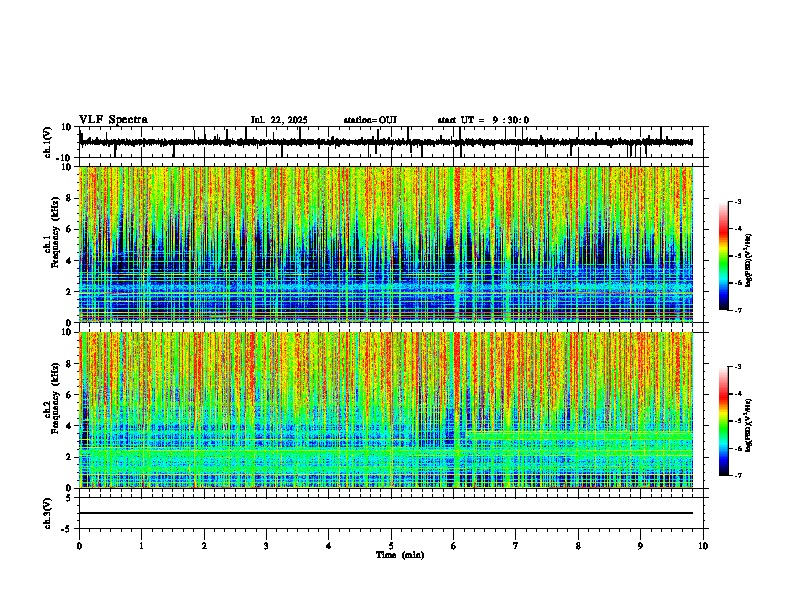The height and width of the screenshot is (612, 792).
Task: Click time axis tick label '3'
Action: (266, 545)
